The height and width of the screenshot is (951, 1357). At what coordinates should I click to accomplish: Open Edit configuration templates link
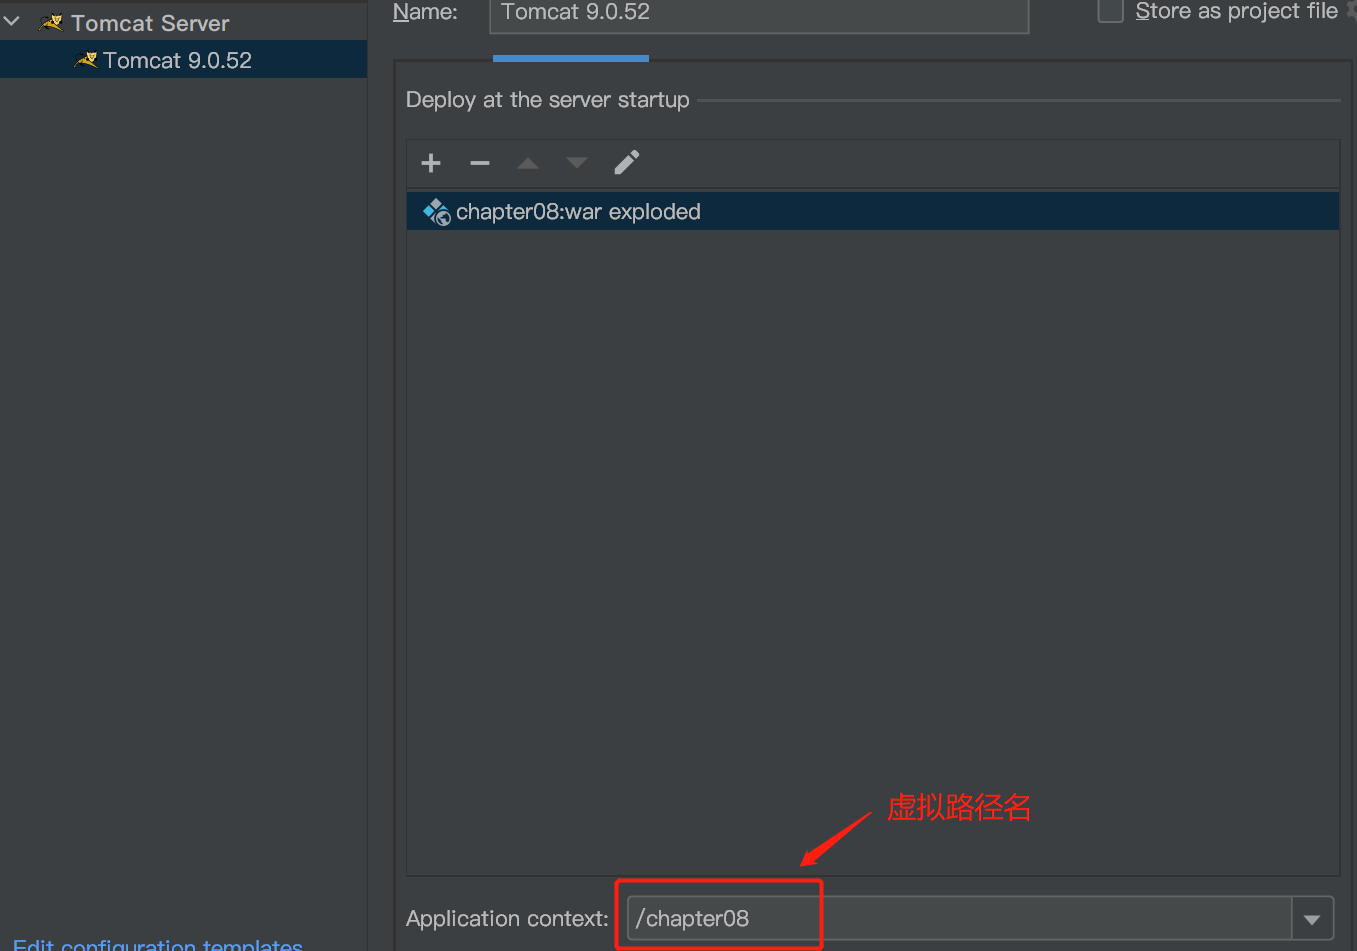(x=158, y=943)
